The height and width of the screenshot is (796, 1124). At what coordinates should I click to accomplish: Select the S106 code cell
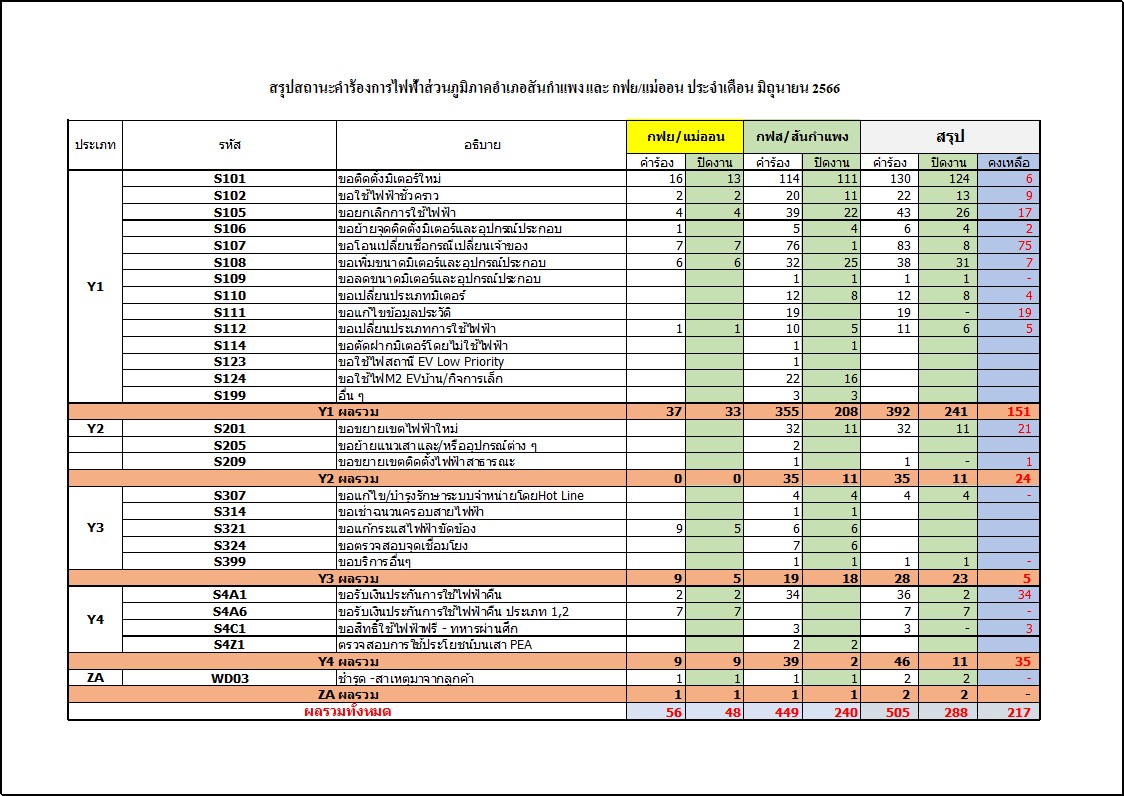pyautogui.click(x=229, y=229)
